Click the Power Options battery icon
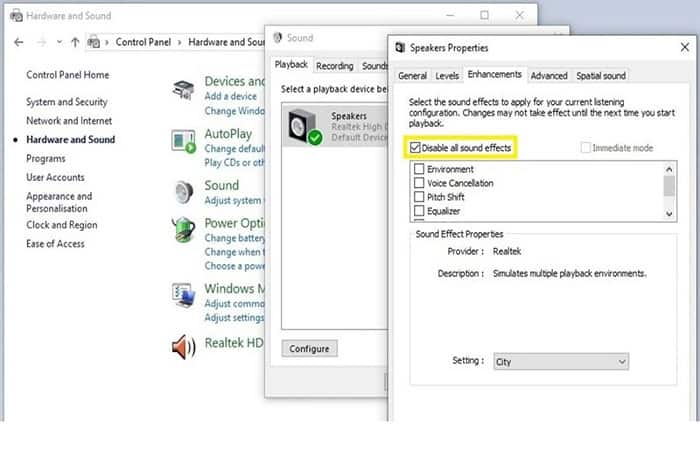 point(184,229)
